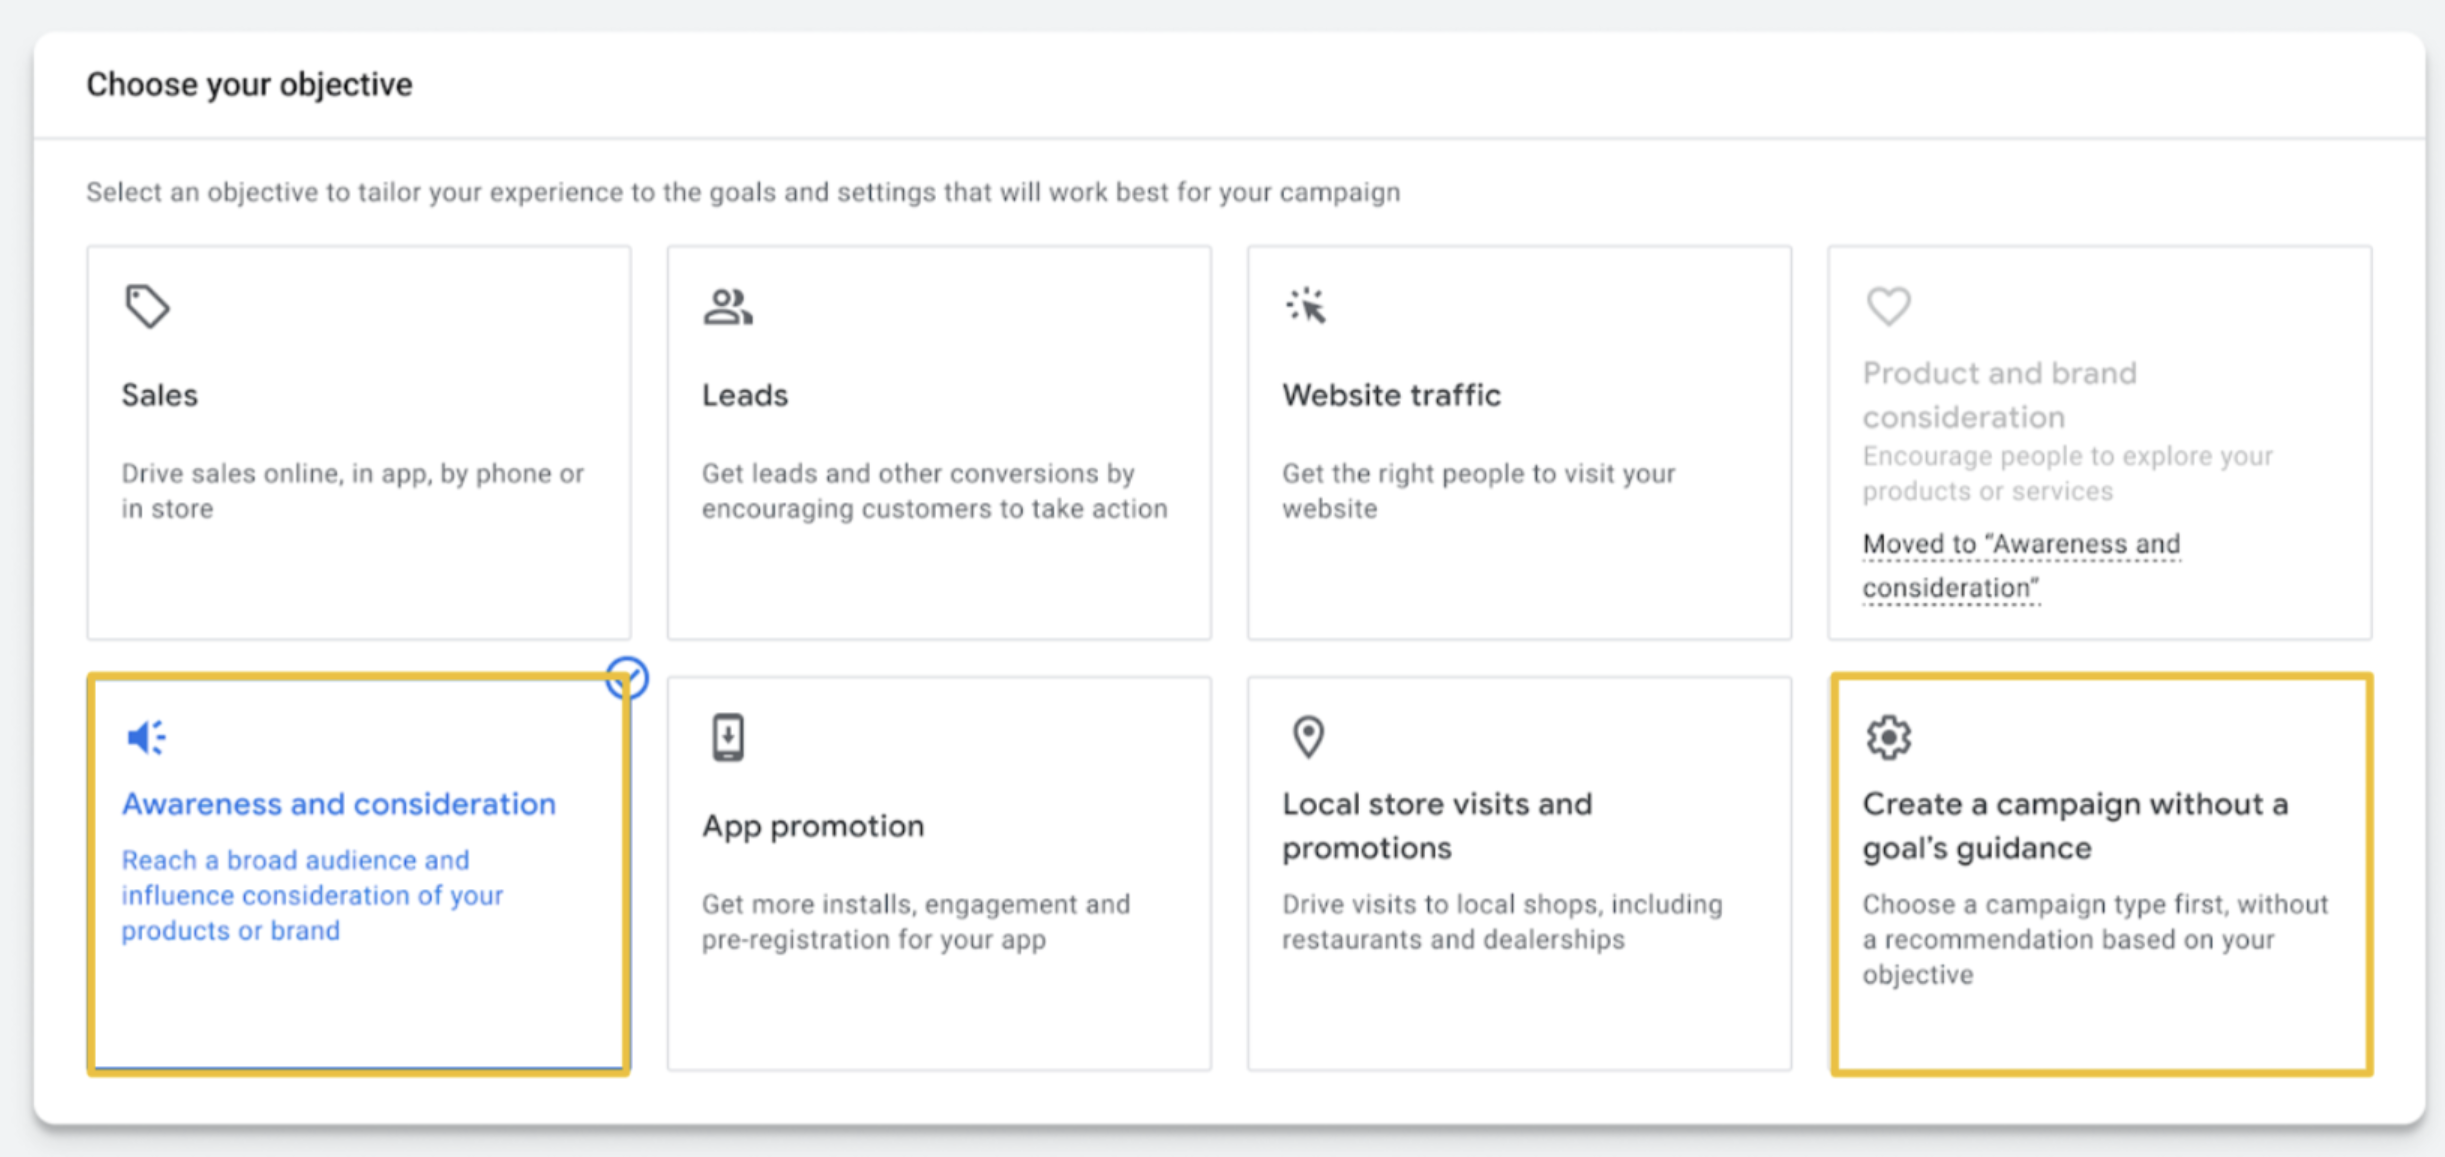Select Local store visits and promotions title
The height and width of the screenshot is (1157, 2445).
(x=1437, y=826)
